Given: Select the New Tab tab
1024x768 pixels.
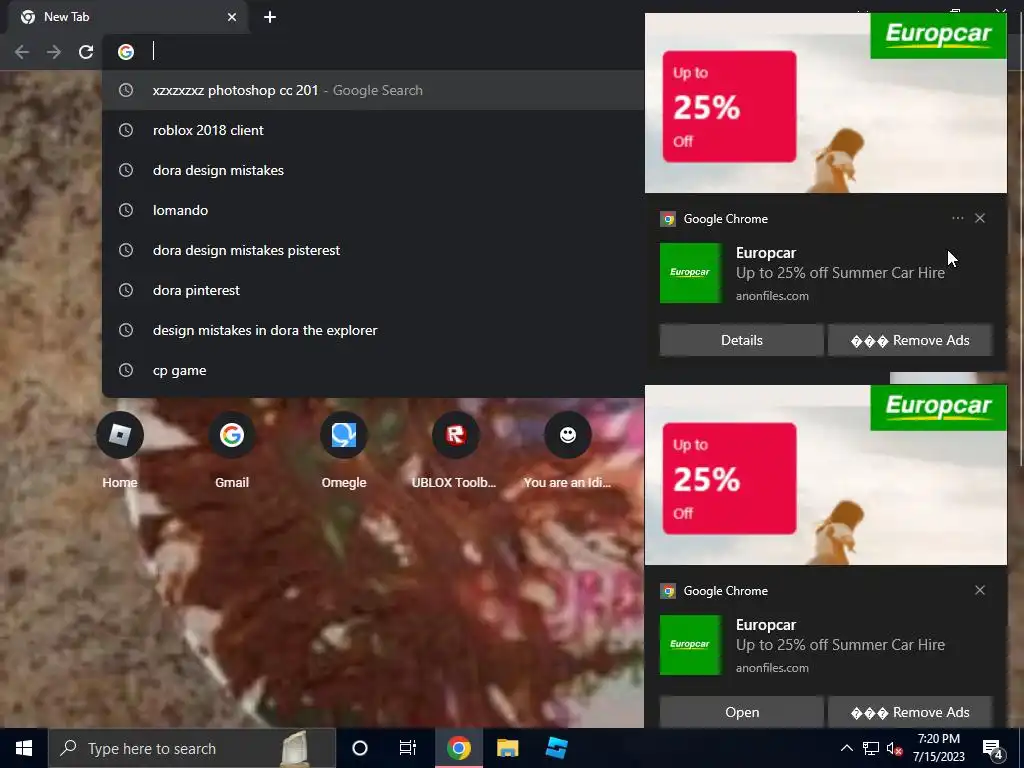Looking at the screenshot, I should [x=127, y=17].
